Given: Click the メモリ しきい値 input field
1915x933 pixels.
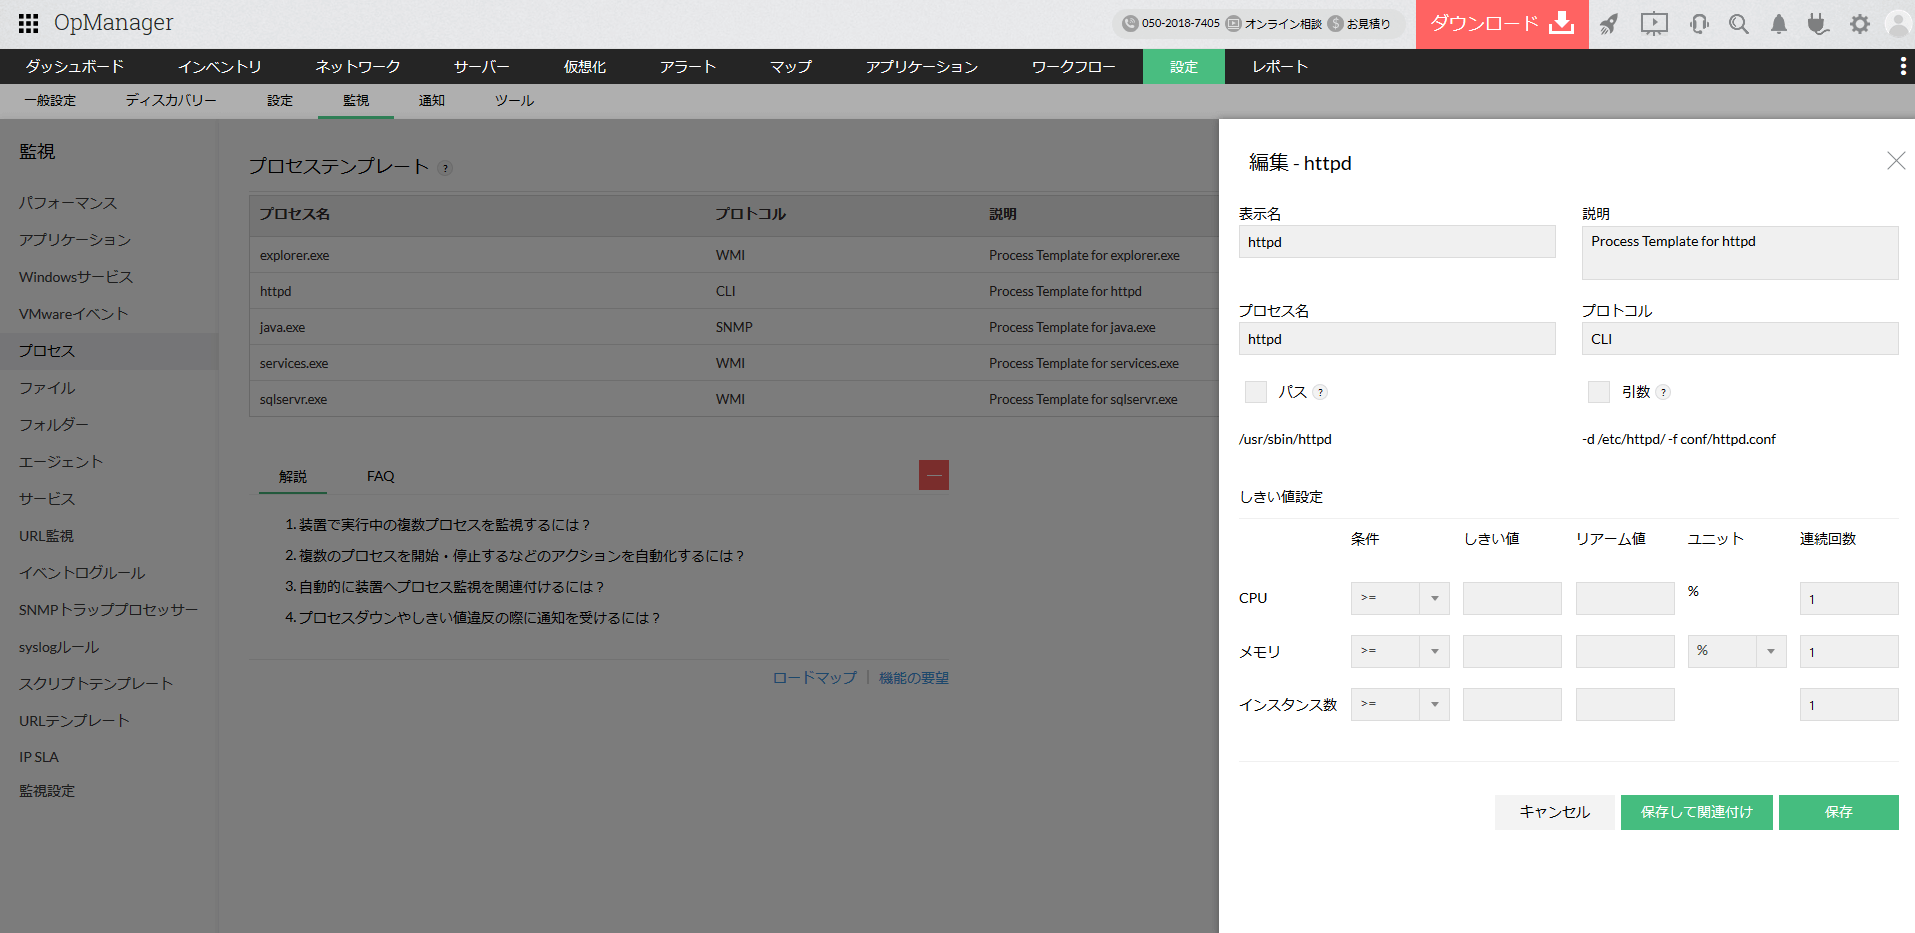Looking at the screenshot, I should point(1512,651).
